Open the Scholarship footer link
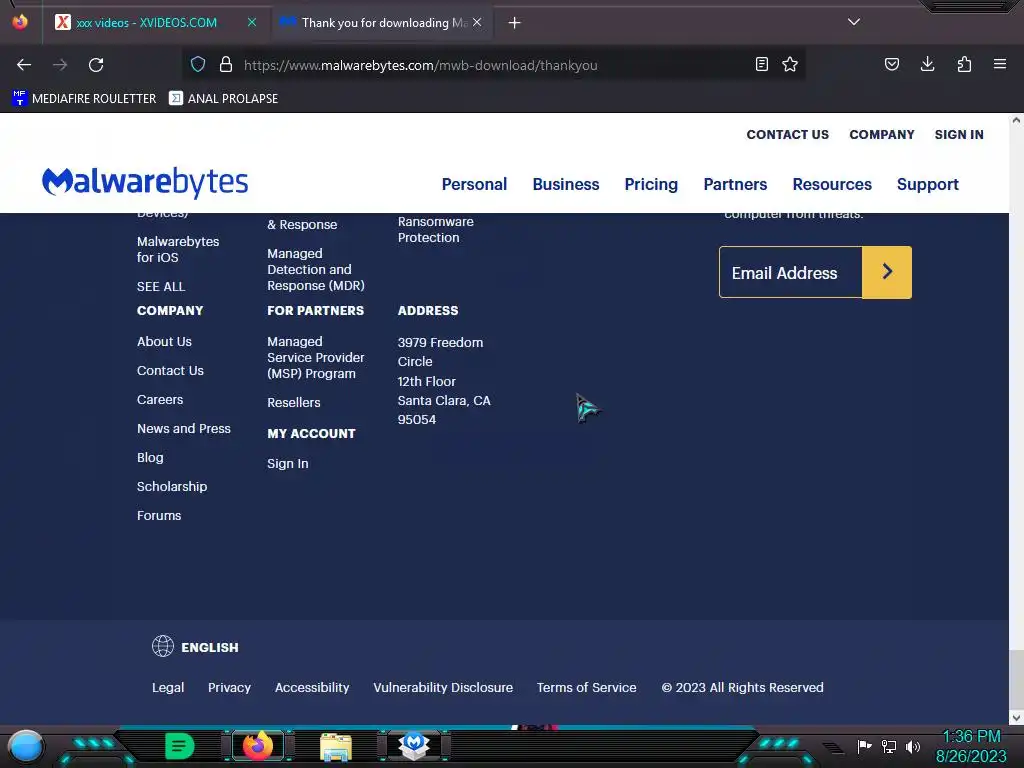The image size is (1024, 768). (x=172, y=487)
